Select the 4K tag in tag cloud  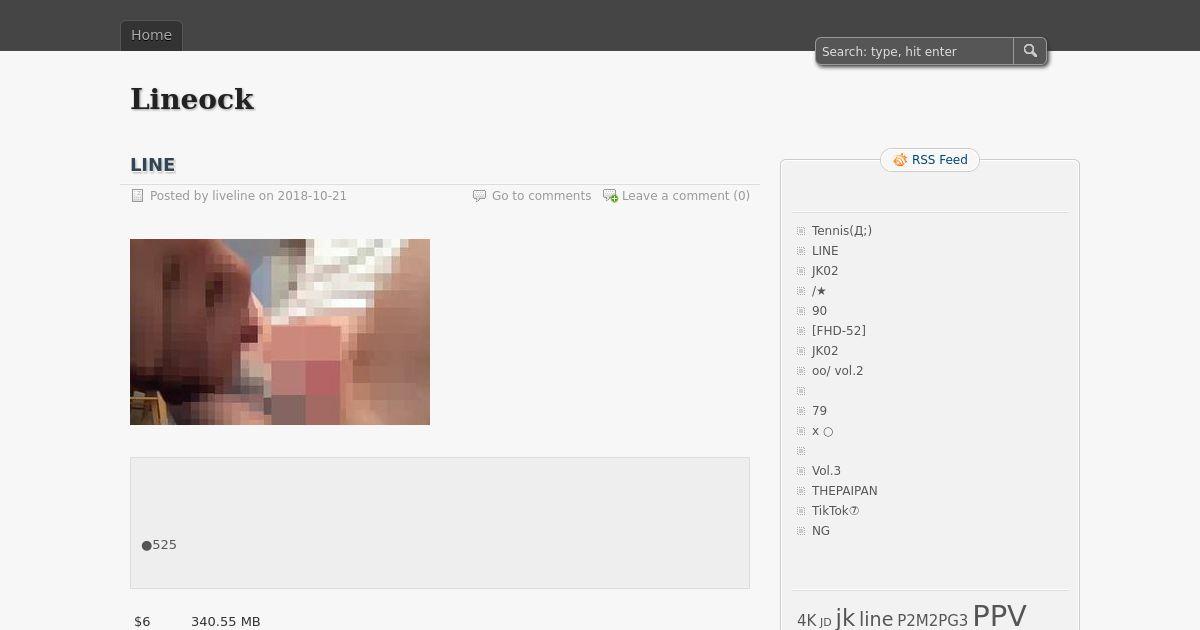coord(807,621)
